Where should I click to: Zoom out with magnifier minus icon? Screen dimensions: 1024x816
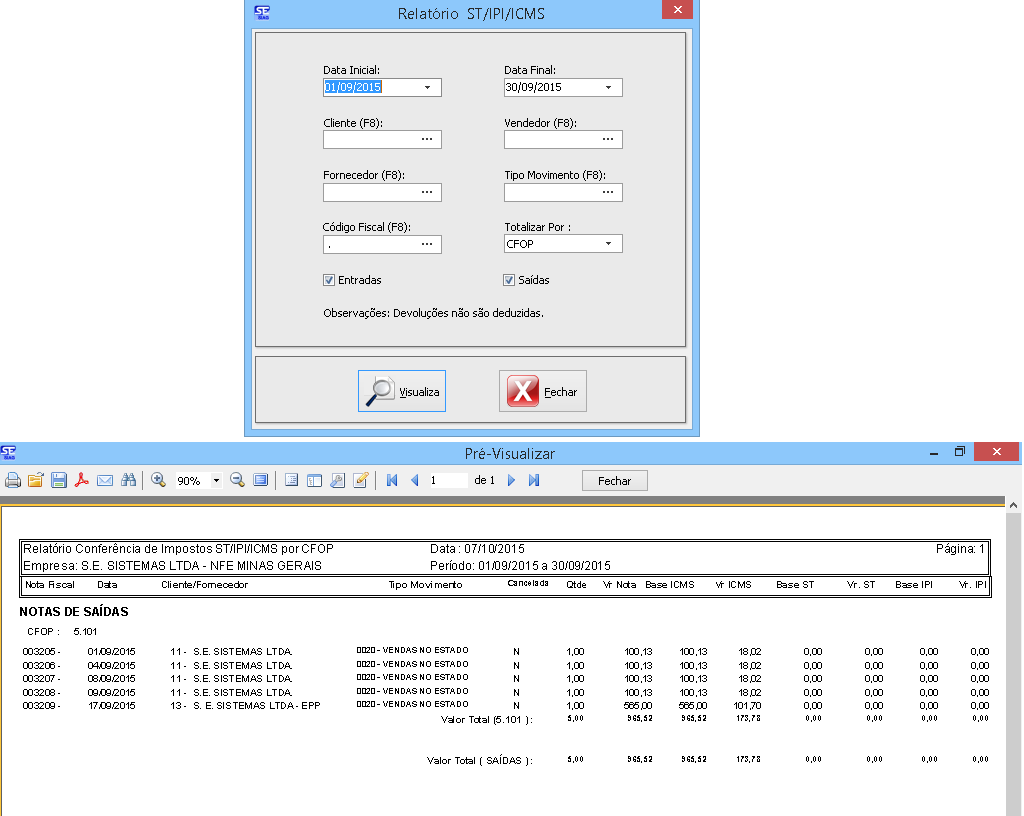click(238, 481)
